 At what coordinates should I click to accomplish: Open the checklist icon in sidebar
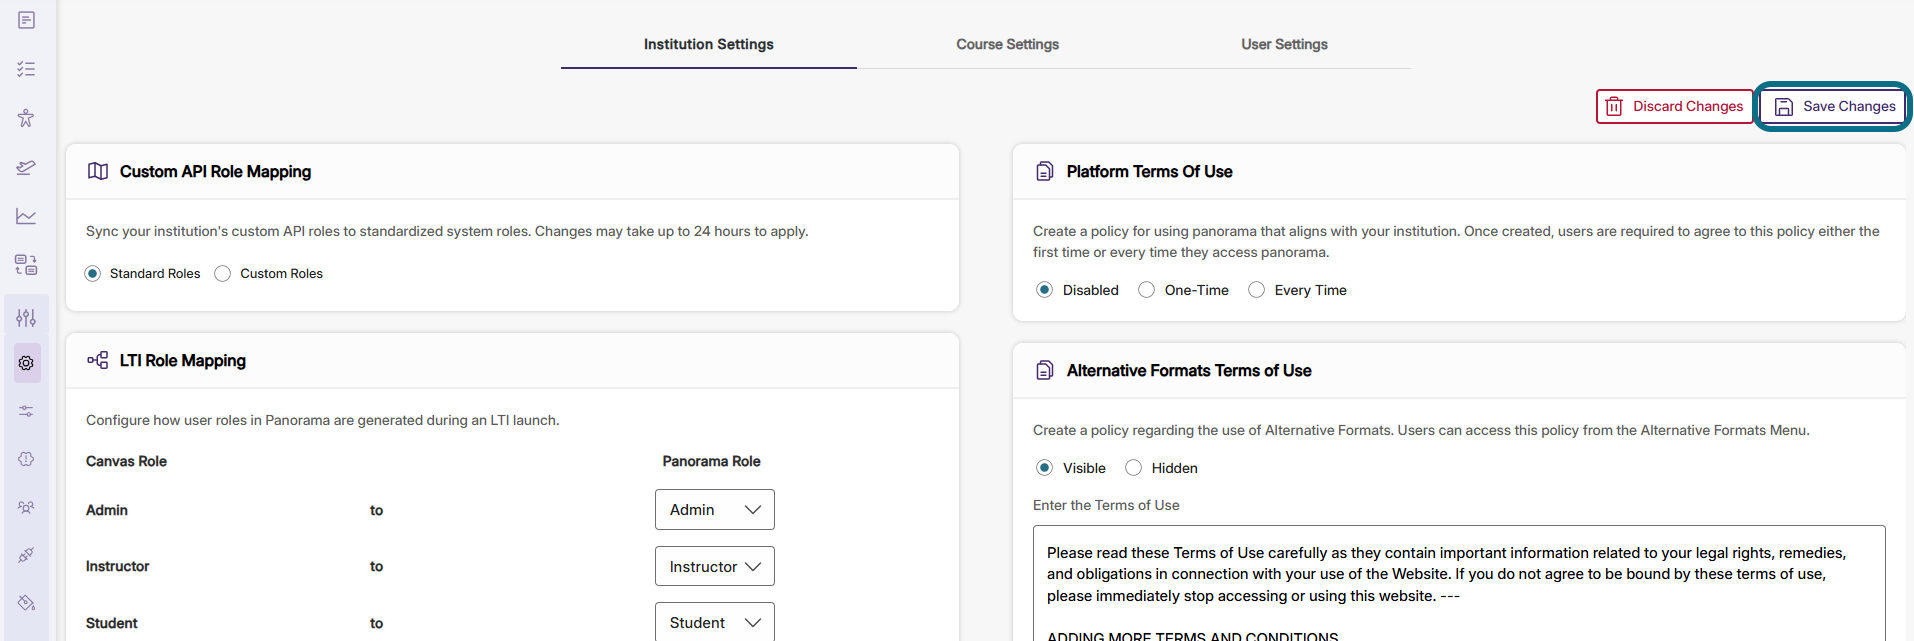(x=27, y=69)
